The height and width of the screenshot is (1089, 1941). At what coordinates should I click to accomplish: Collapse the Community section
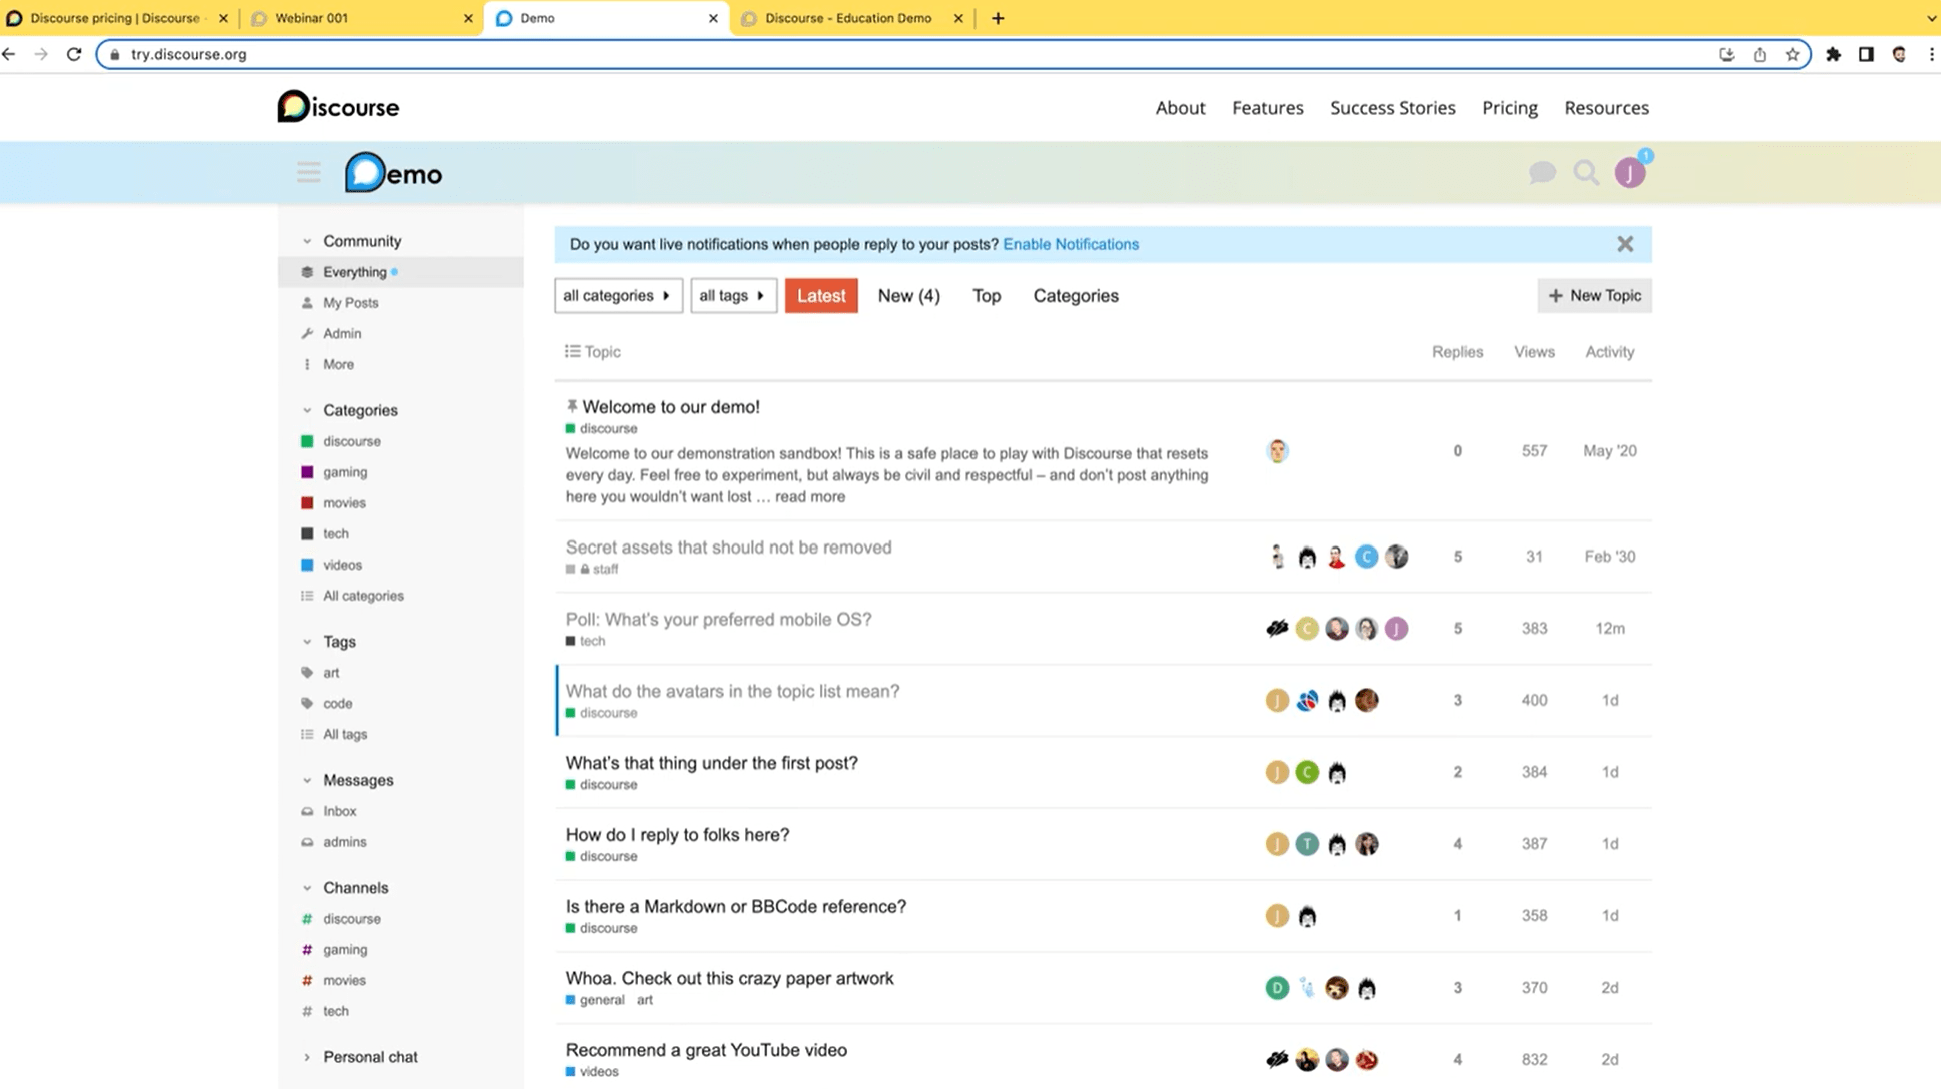coord(306,240)
